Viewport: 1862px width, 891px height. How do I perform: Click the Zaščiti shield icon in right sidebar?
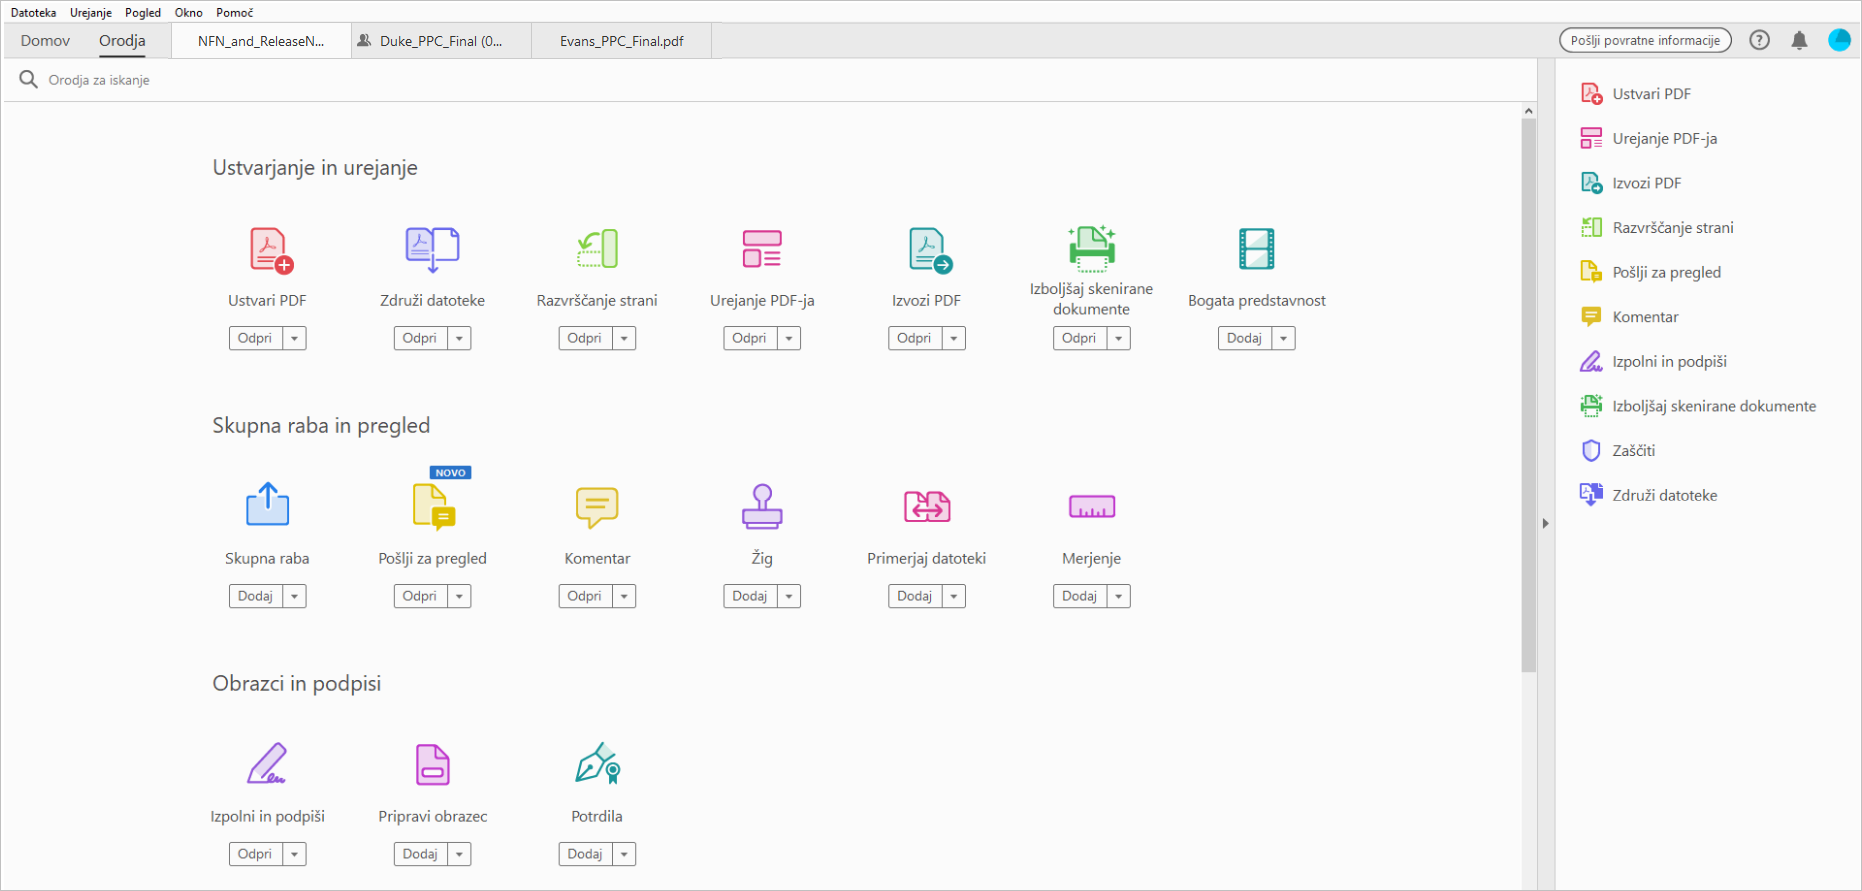coord(1591,451)
